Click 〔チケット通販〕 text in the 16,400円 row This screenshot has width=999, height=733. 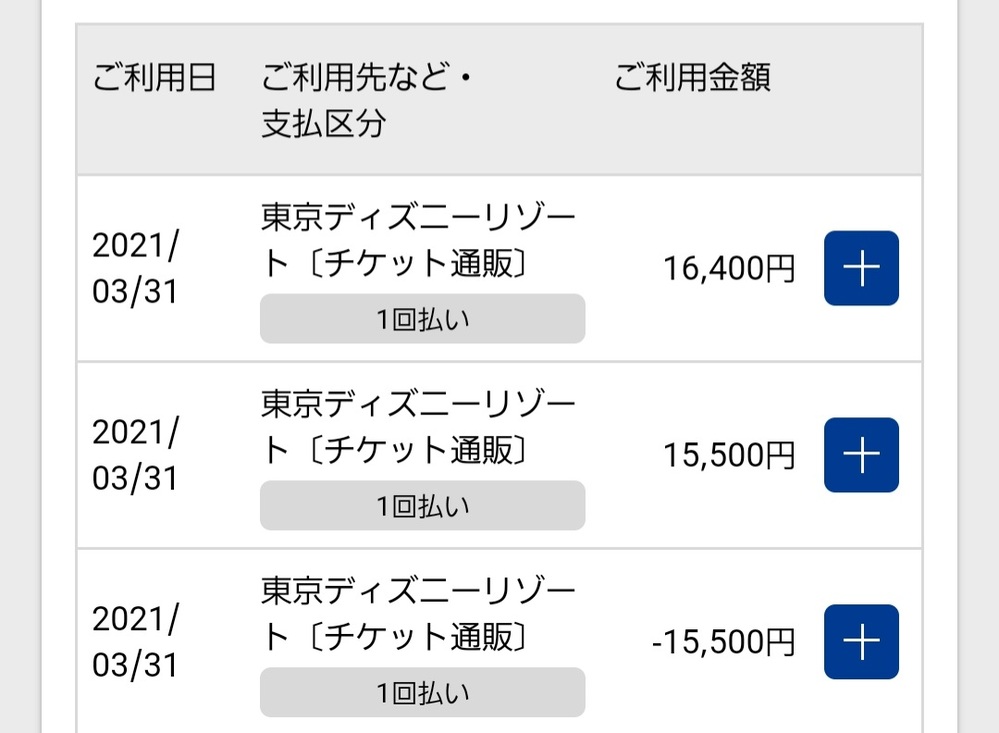(410, 265)
